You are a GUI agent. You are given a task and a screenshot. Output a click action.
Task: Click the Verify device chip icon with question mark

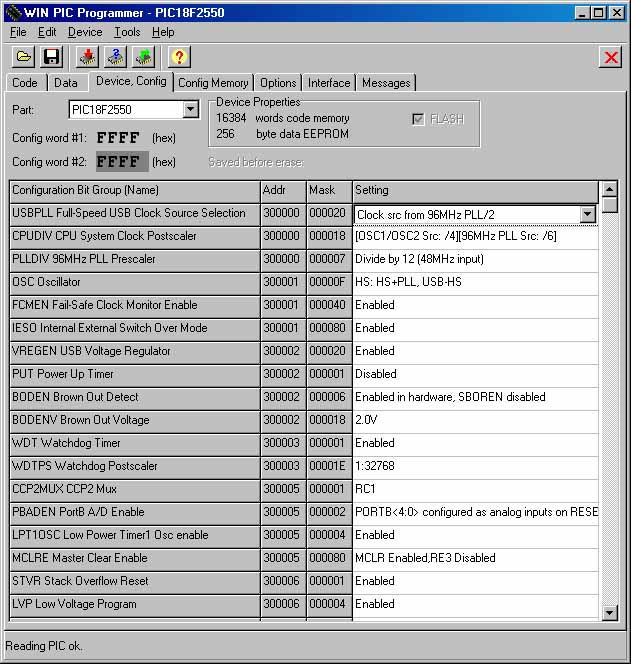pyautogui.click(x=115, y=57)
